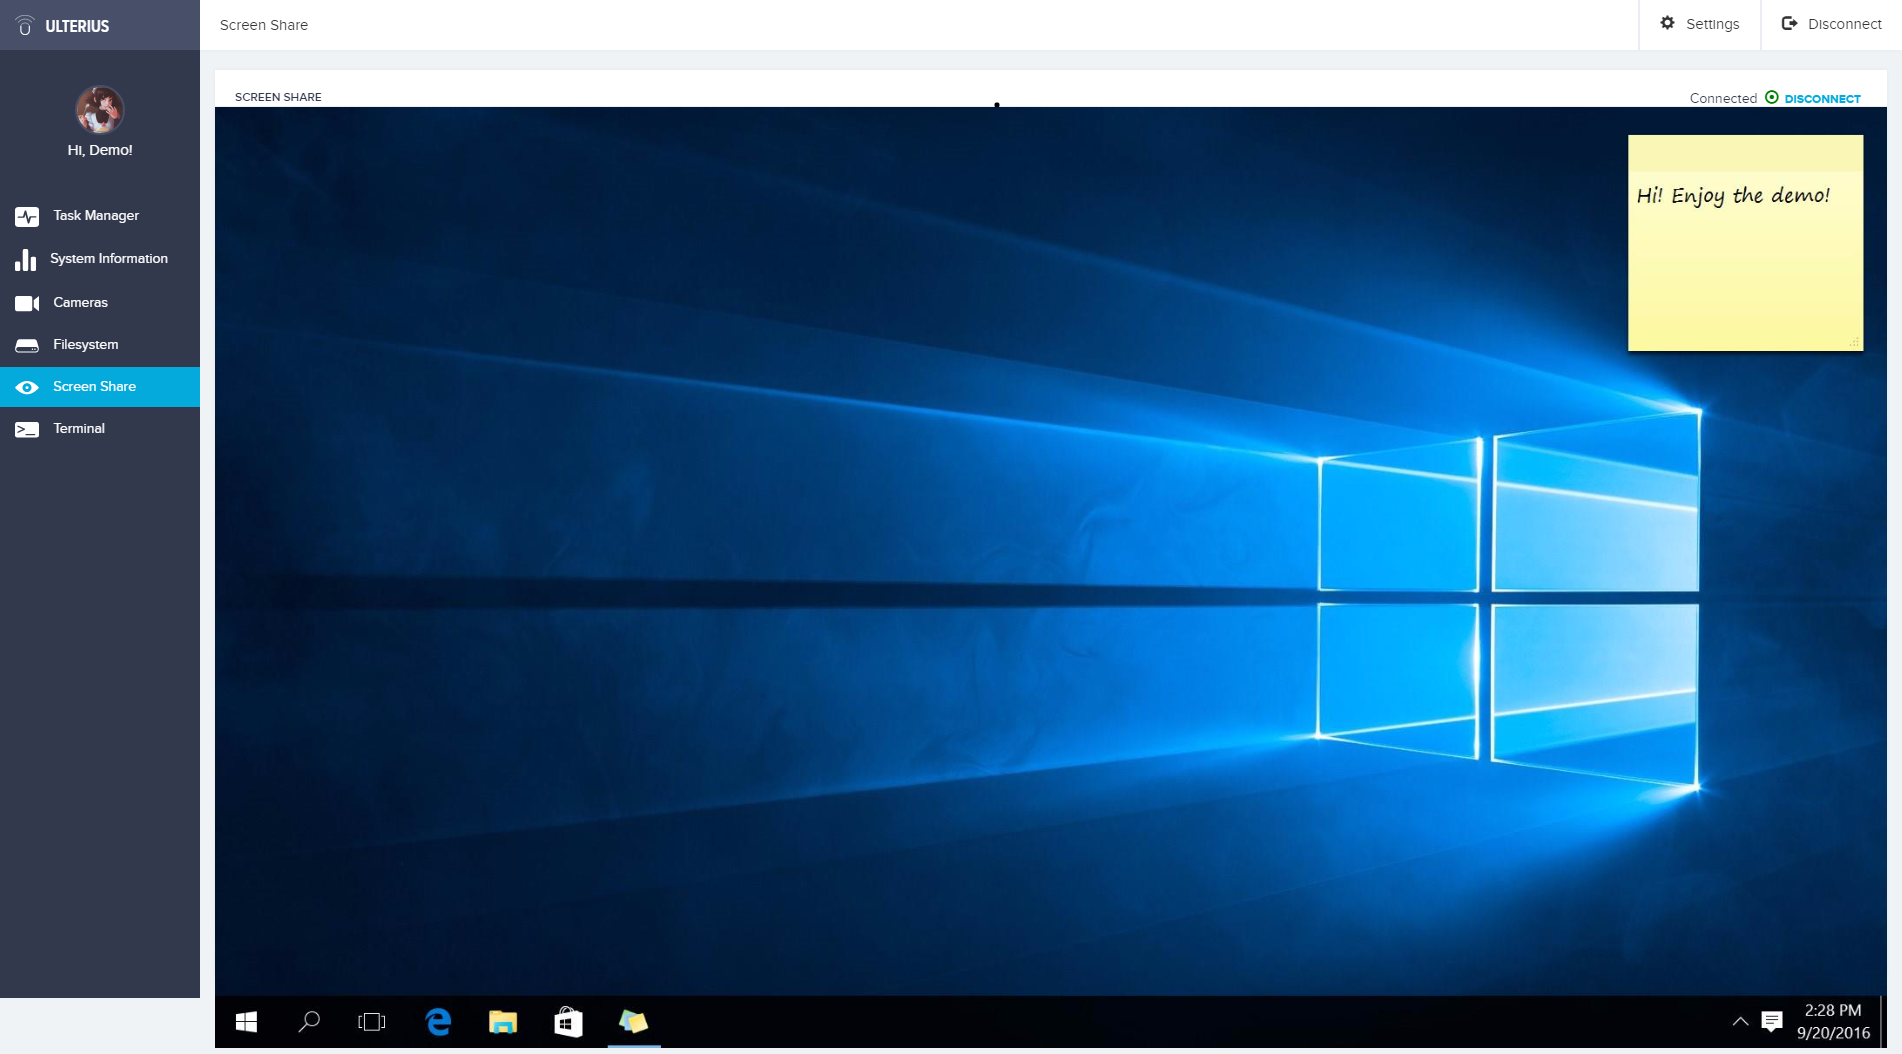Expand the system tray hidden icons chevron
Image resolution: width=1902 pixels, height=1054 pixels.
pyautogui.click(x=1740, y=1021)
